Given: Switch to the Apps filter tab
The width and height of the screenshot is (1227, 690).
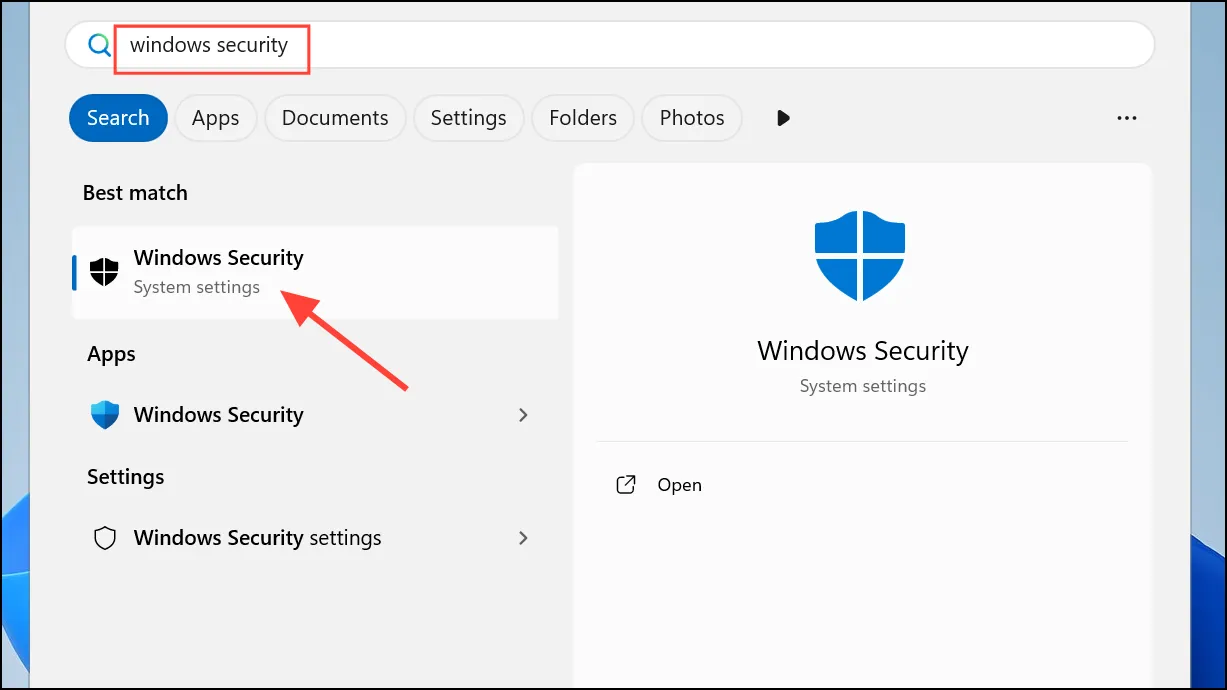Looking at the screenshot, I should point(216,118).
